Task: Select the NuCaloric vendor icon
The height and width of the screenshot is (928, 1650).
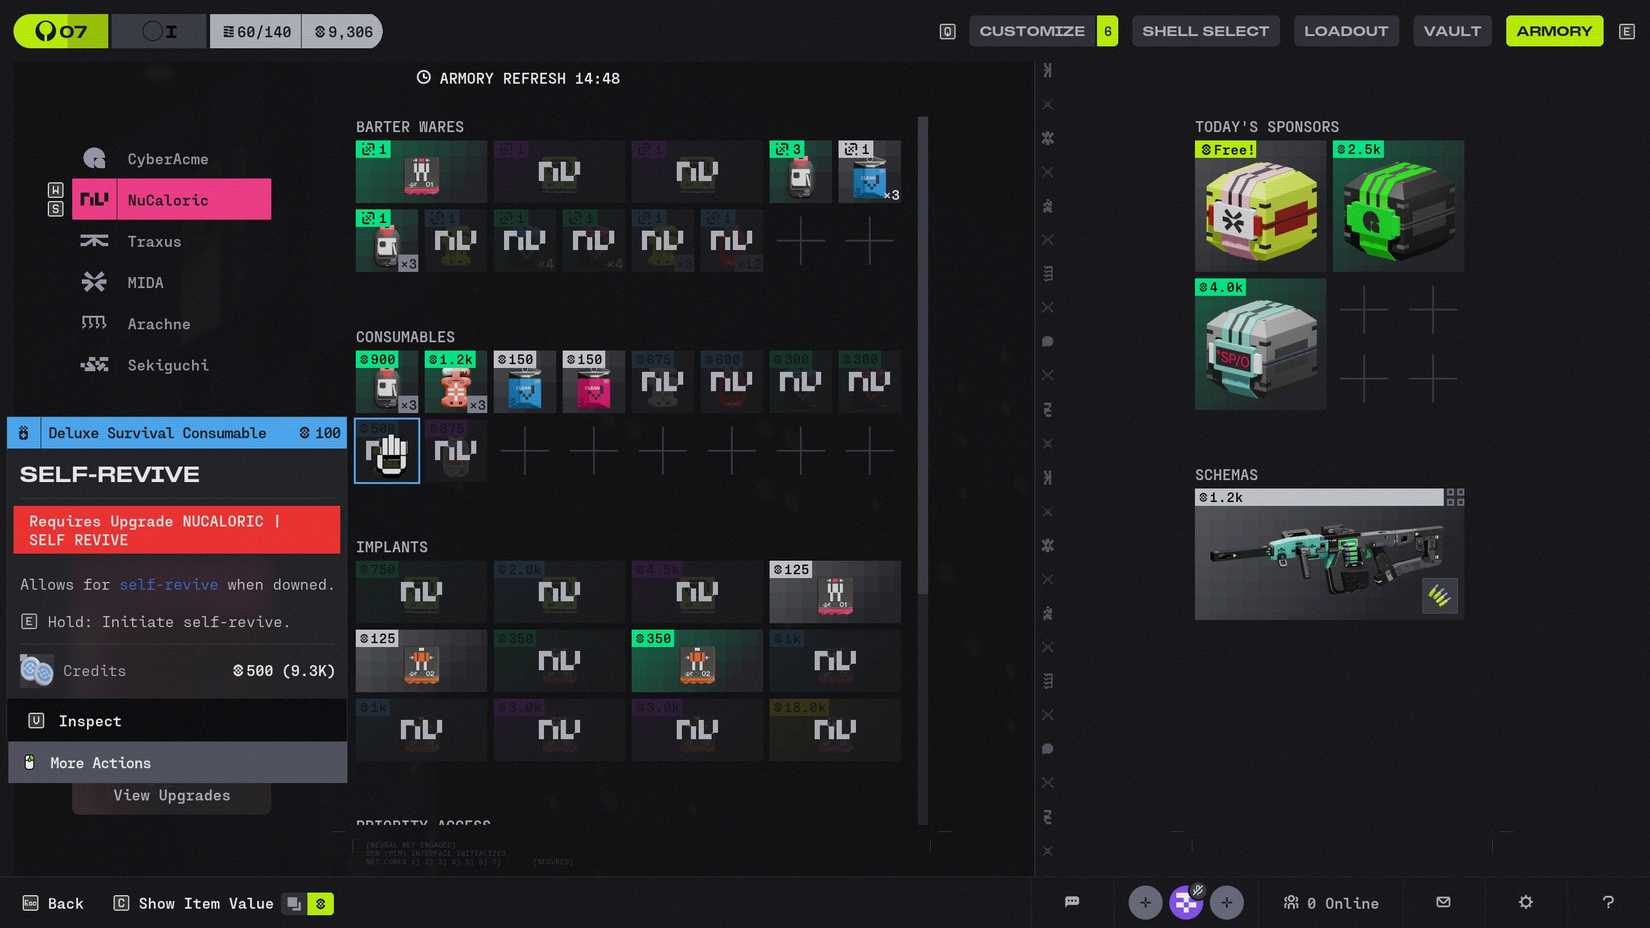Action: (93, 199)
